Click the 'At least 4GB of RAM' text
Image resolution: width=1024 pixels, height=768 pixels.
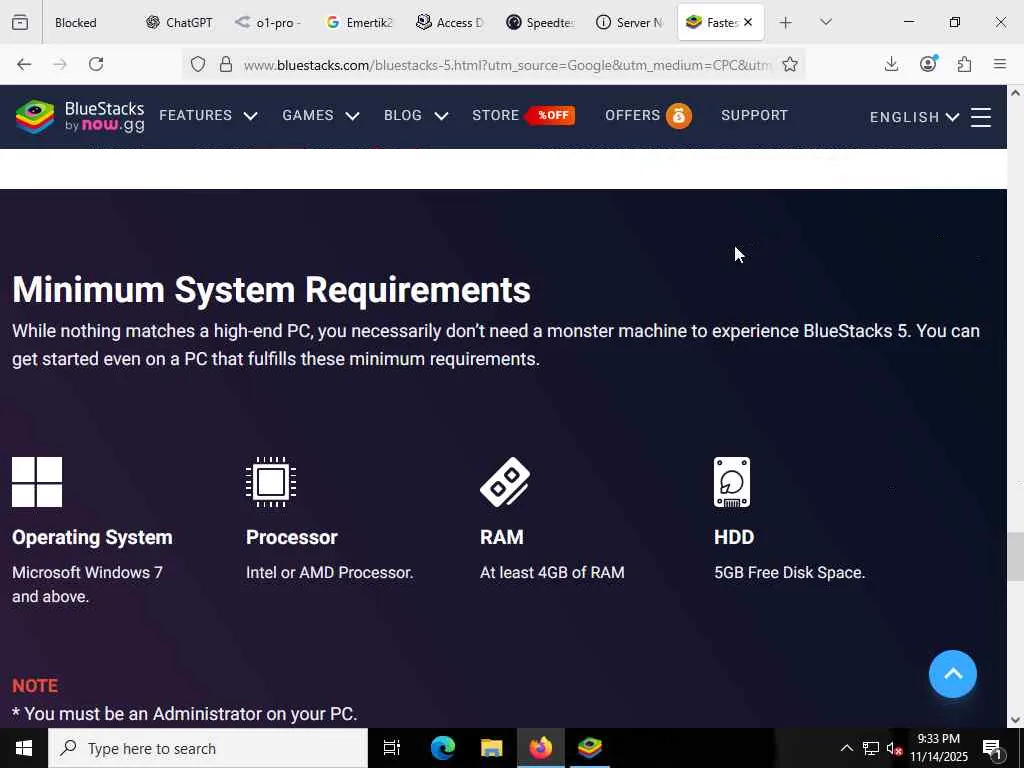[552, 573]
